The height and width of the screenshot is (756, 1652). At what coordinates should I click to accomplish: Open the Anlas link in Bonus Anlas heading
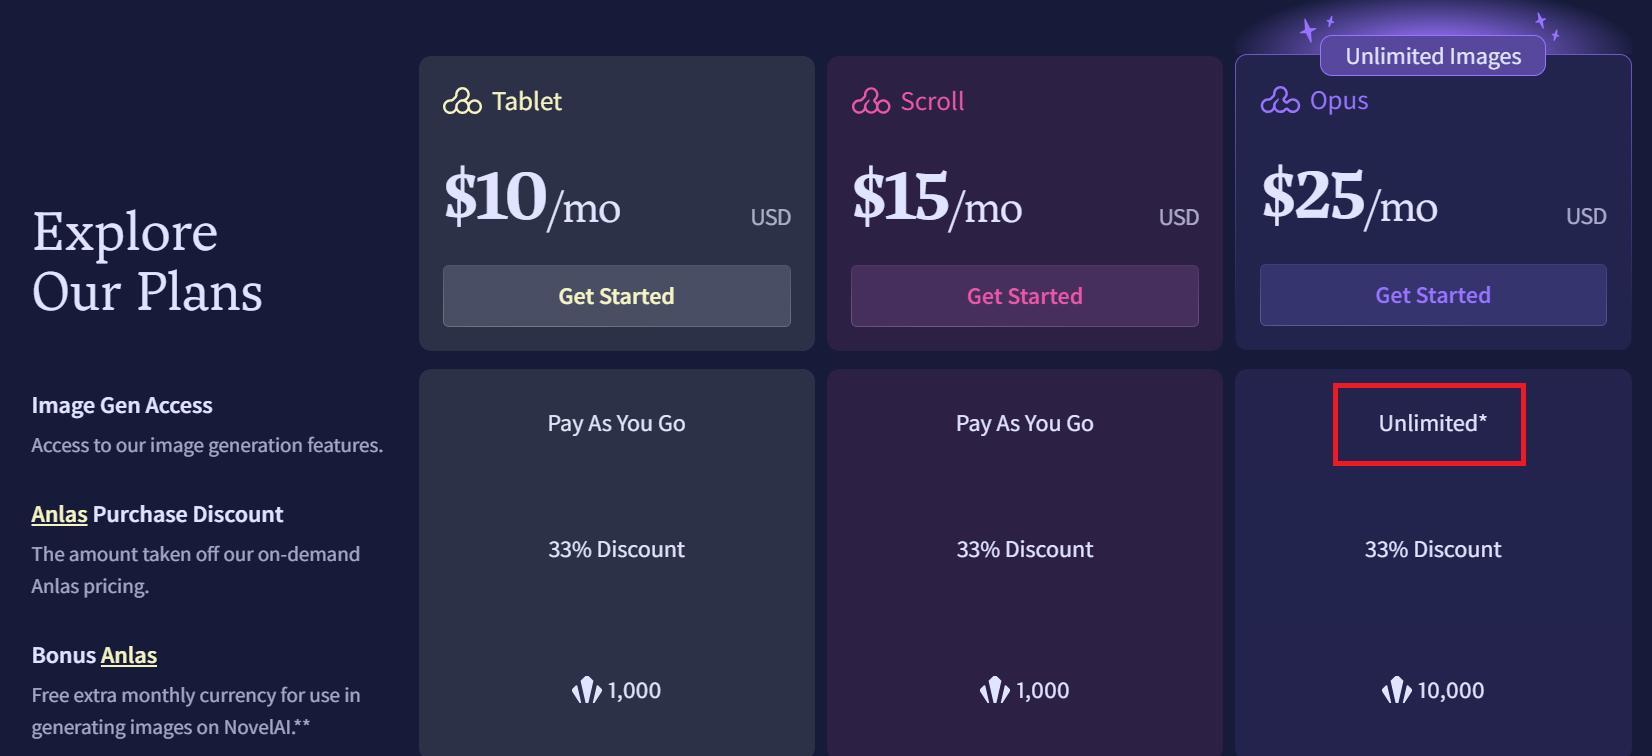[x=129, y=655]
